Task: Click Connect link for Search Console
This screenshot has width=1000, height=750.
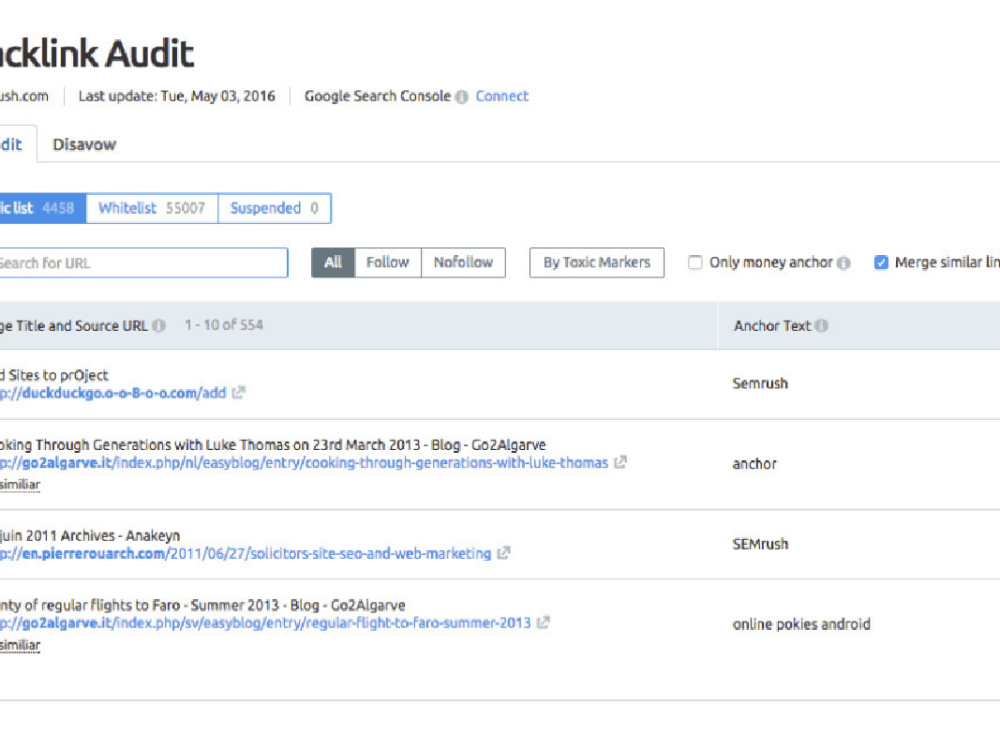Action: click(x=502, y=96)
